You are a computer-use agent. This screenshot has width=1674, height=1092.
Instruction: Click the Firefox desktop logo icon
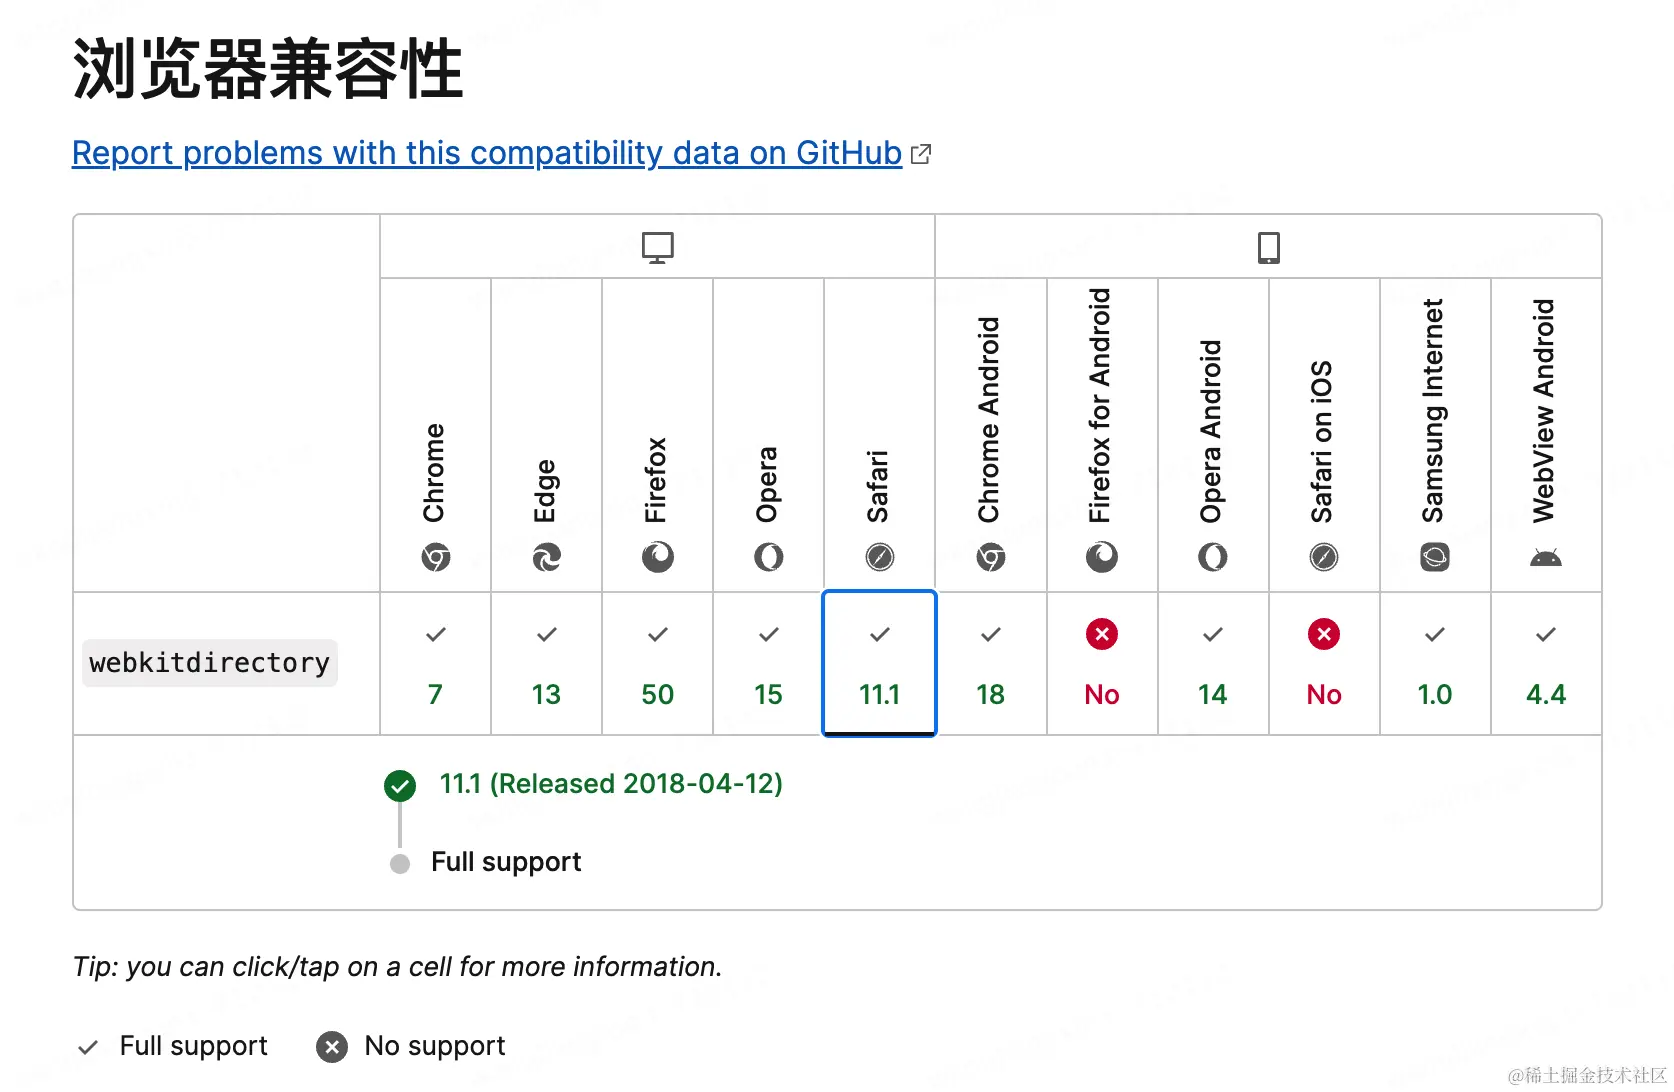tap(657, 557)
